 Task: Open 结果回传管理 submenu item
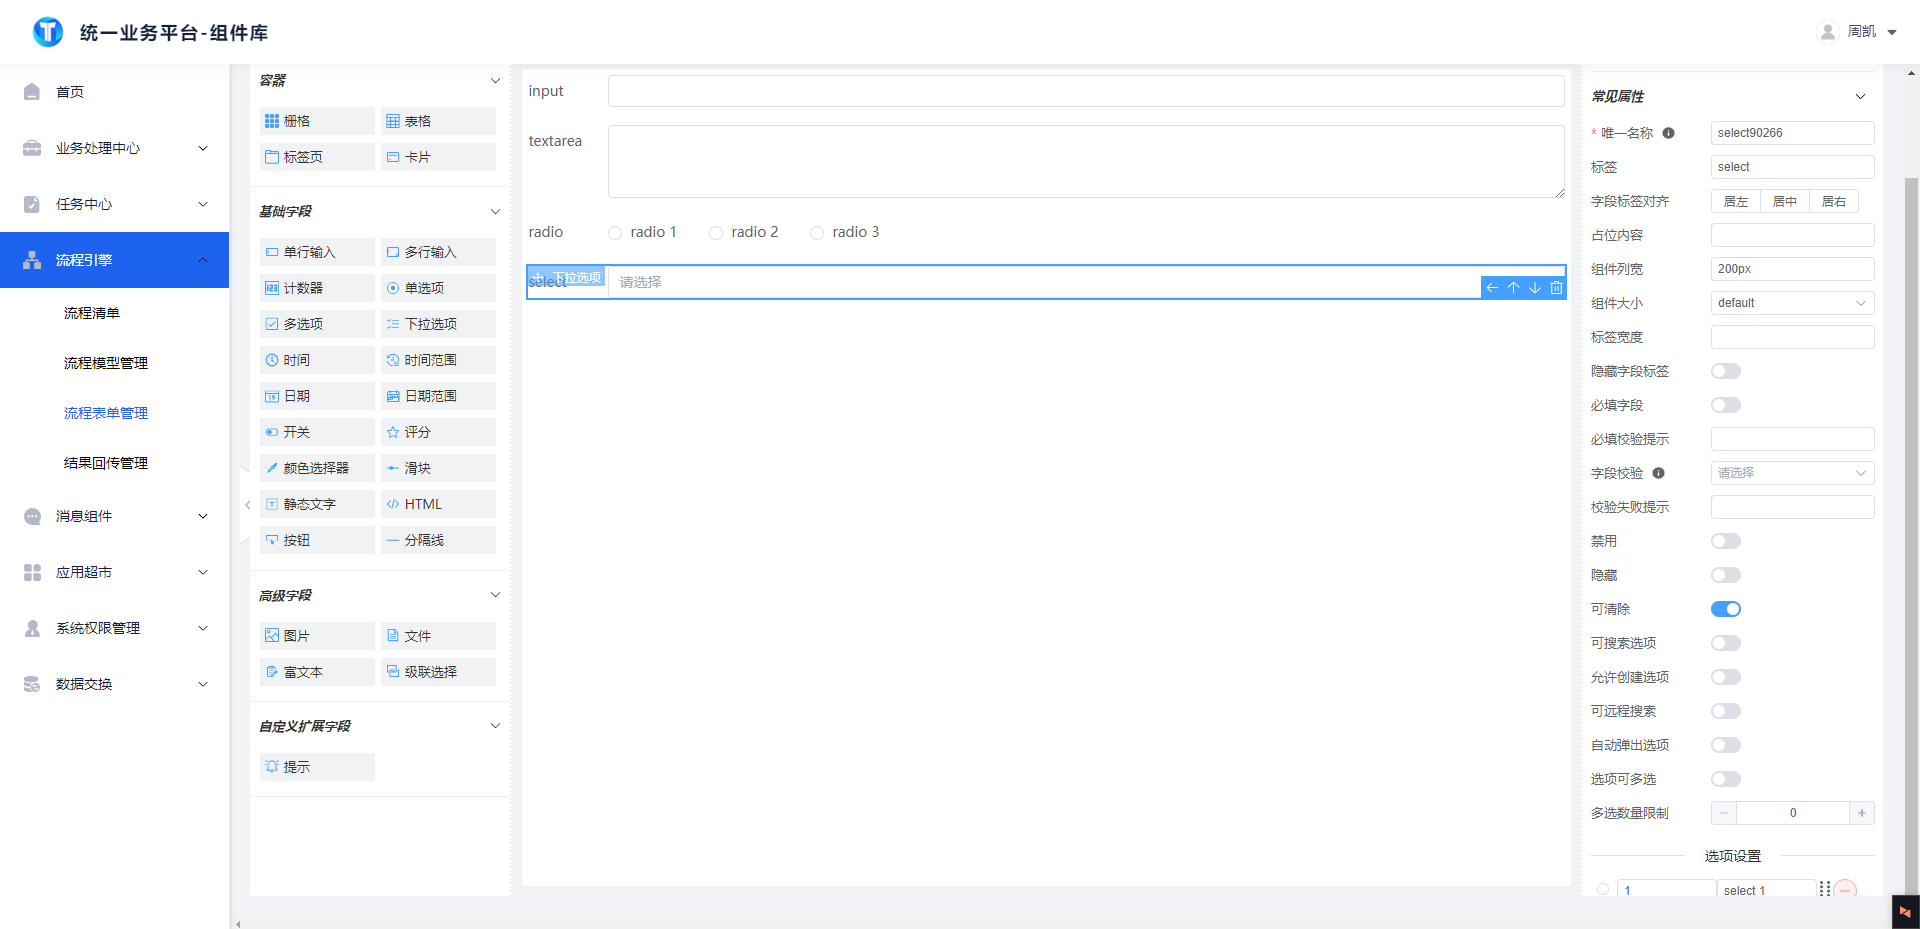coord(106,463)
